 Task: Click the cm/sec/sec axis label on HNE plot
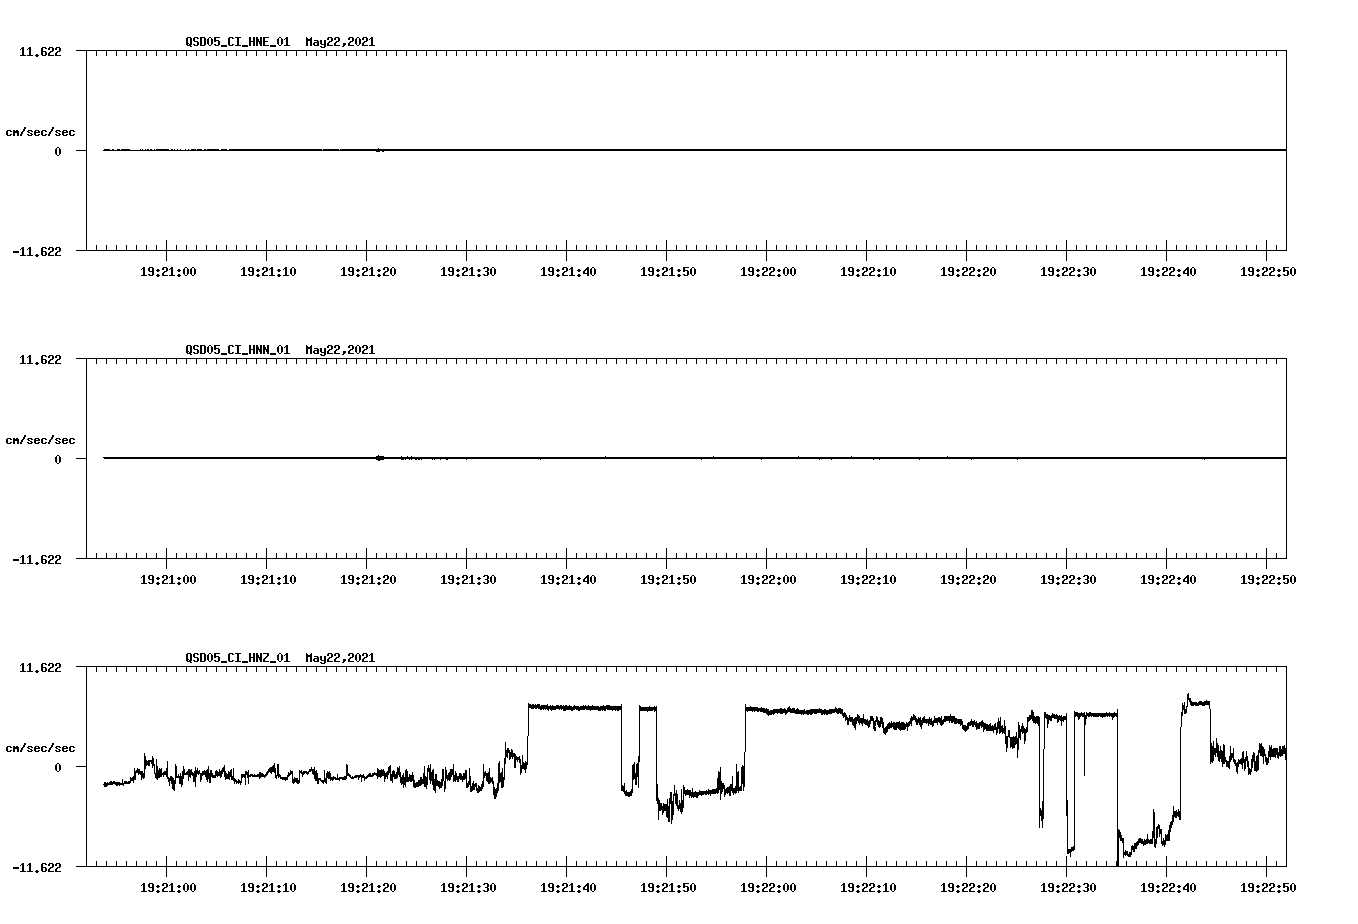41,130
